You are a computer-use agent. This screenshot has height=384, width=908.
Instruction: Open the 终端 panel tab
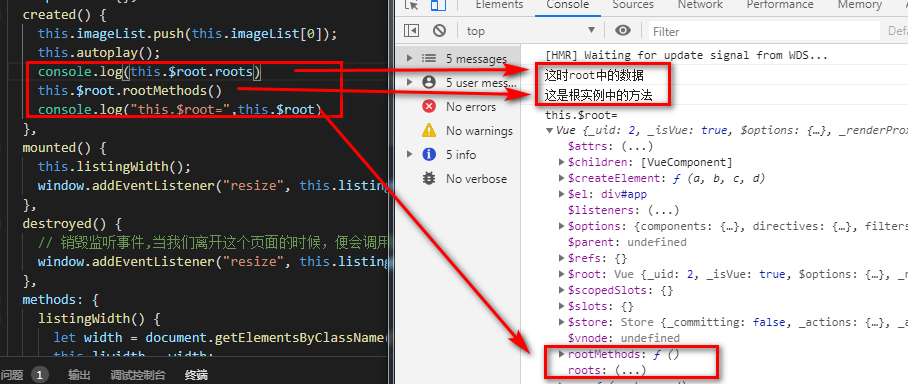coord(196,375)
